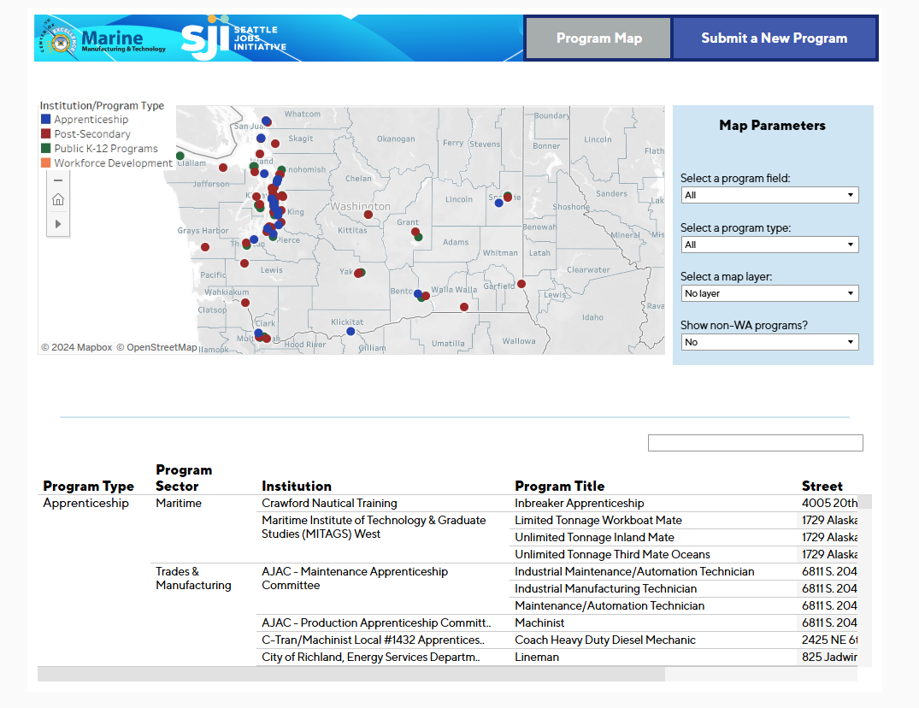Toggle Apprenticeship legend color filter

click(x=46, y=120)
